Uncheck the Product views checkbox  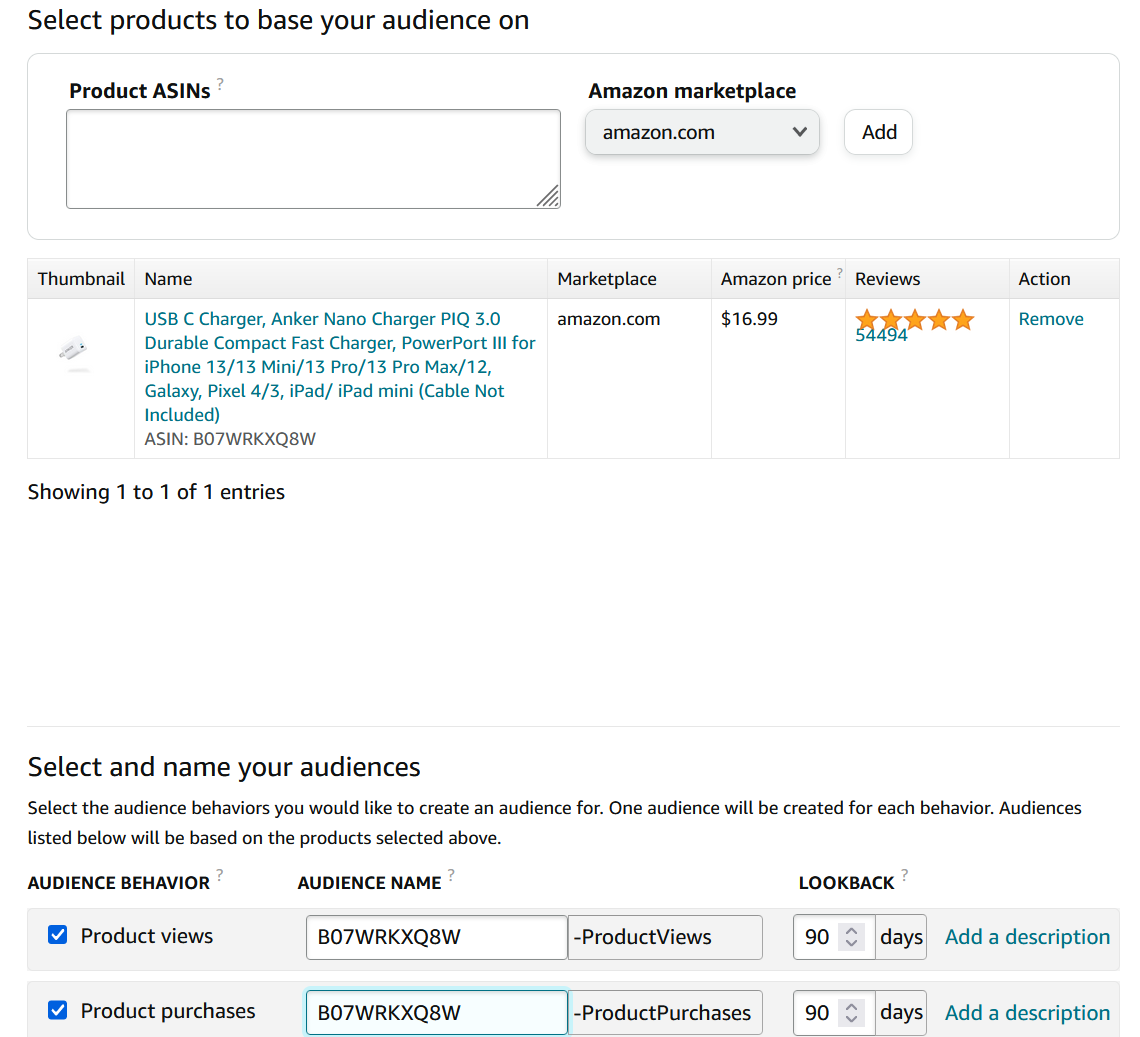pyautogui.click(x=58, y=935)
